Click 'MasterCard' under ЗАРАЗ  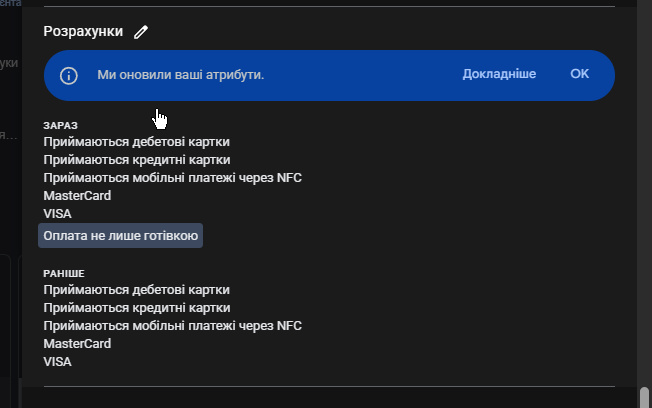[x=77, y=196]
